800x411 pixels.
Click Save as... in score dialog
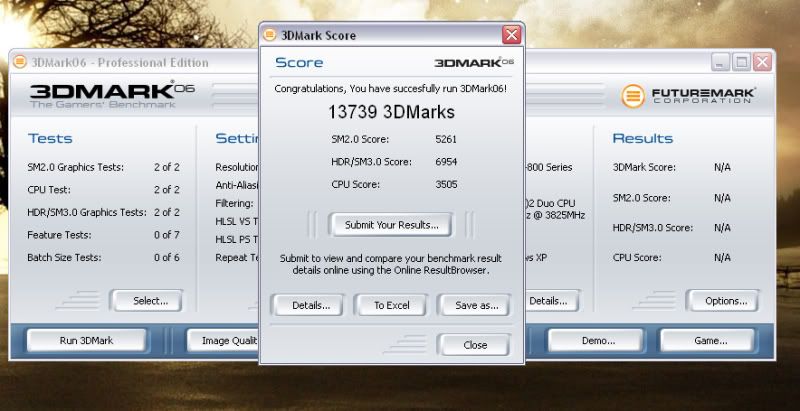(x=474, y=305)
